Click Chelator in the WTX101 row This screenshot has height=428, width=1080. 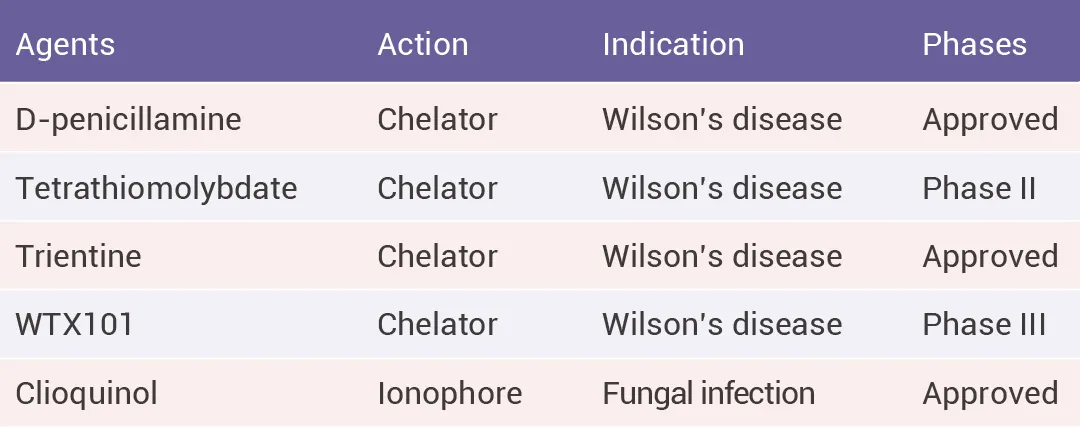point(437,325)
